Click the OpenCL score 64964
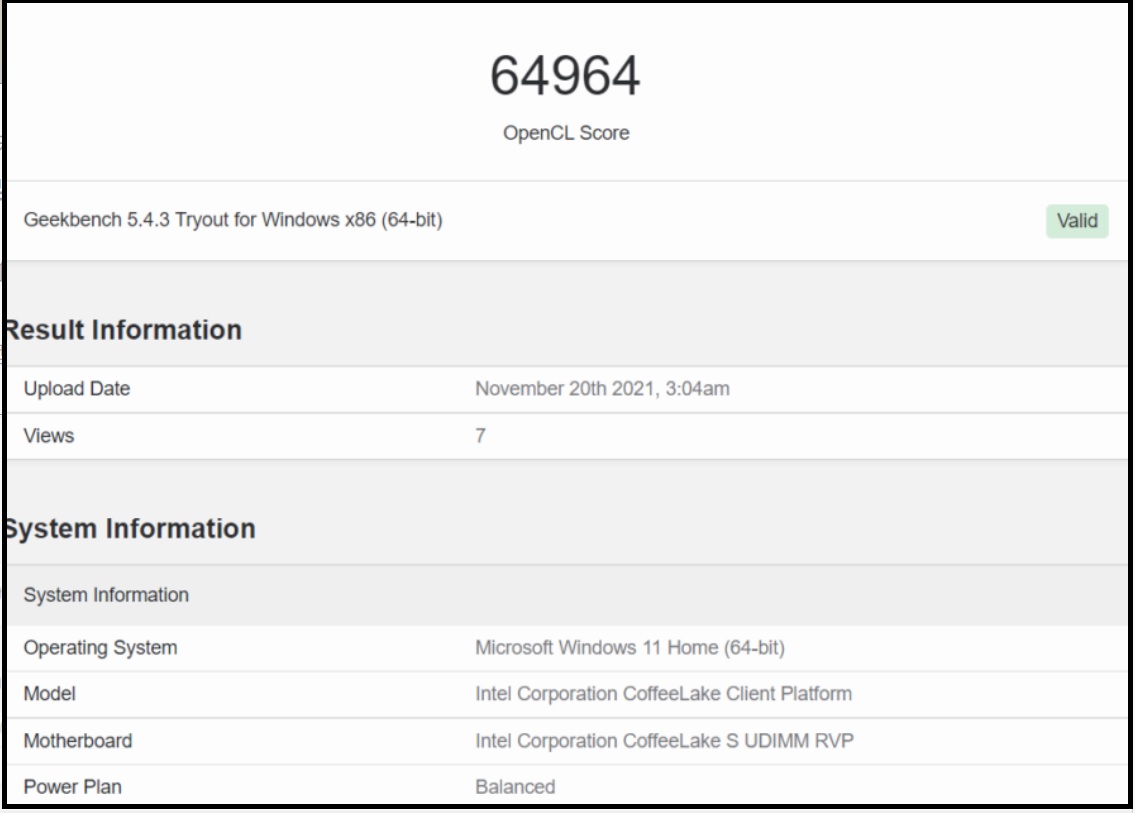Screen dimensions: 1135x813 pos(567,73)
